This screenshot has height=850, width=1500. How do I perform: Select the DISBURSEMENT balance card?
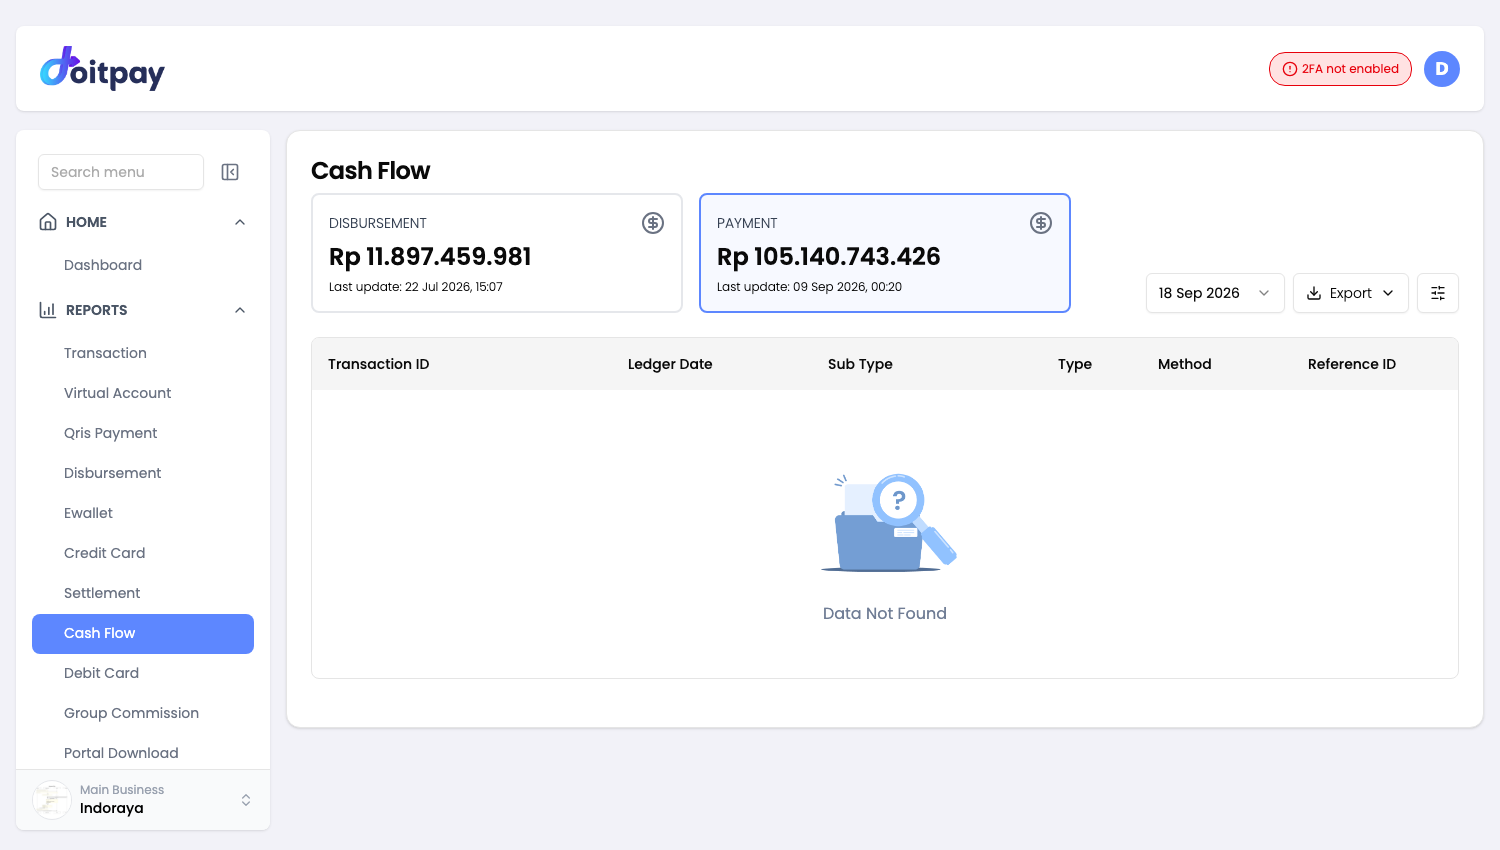tap(497, 253)
